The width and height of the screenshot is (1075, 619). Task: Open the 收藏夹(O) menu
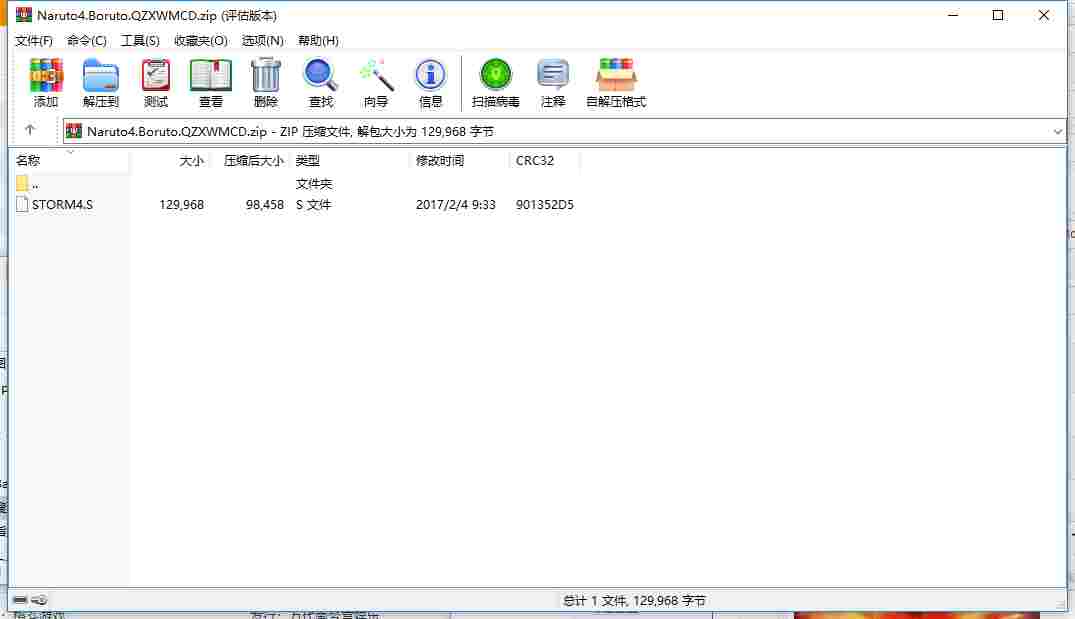tap(200, 40)
